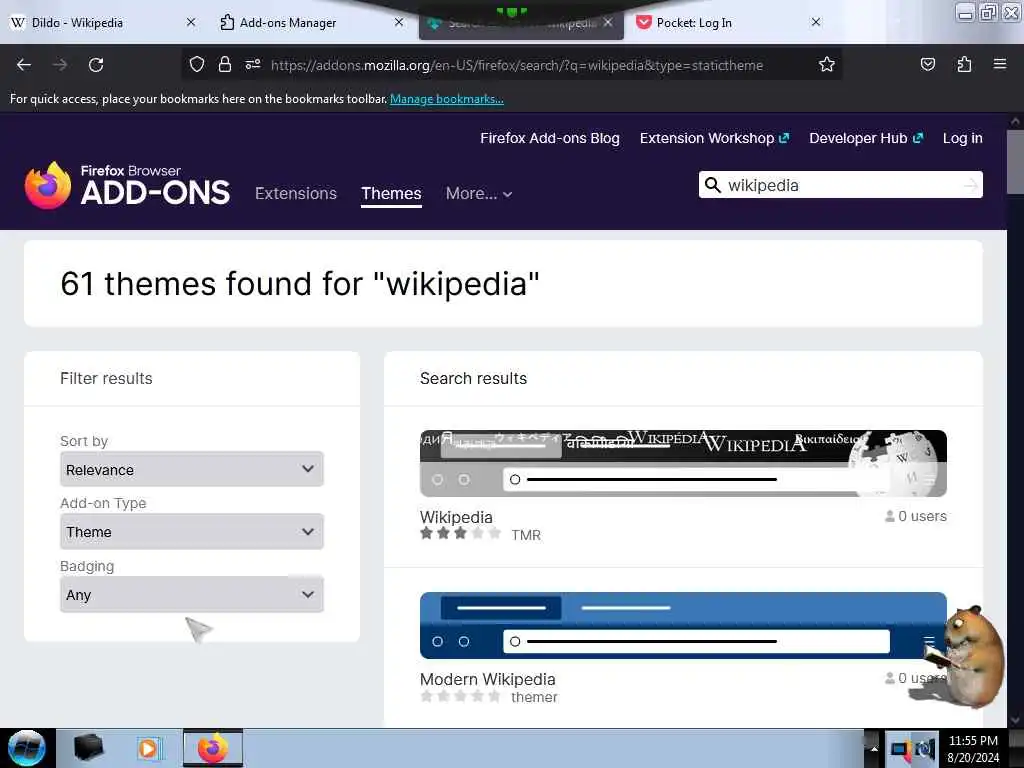Open Firefox Add-ons Blog link
The image size is (1024, 768).
click(x=550, y=138)
